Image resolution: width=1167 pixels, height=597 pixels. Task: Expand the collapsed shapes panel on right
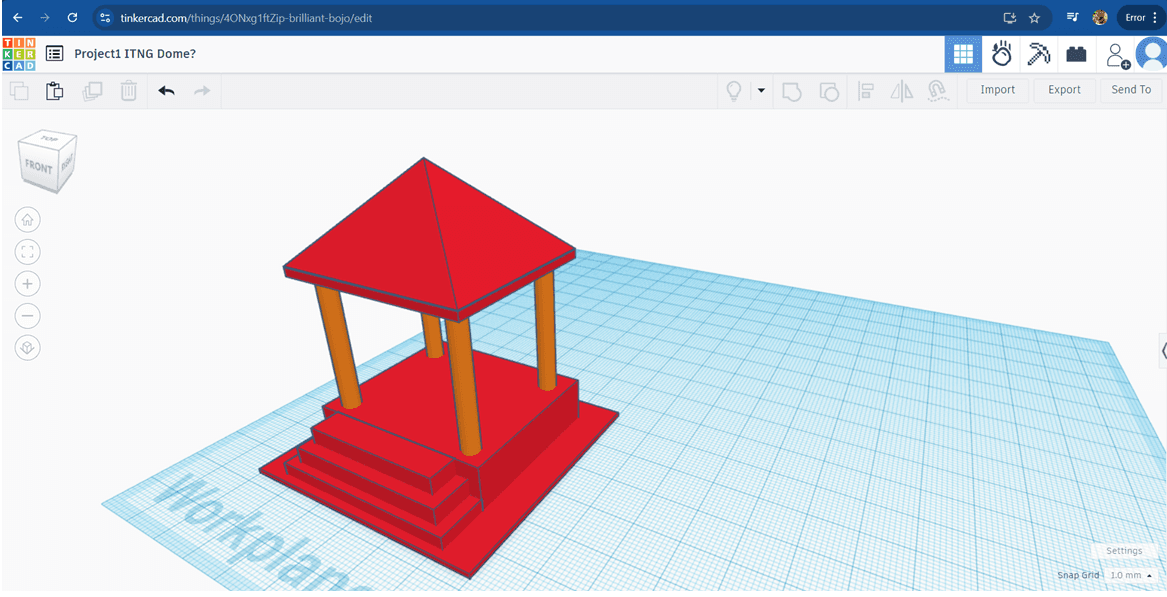coord(1162,350)
